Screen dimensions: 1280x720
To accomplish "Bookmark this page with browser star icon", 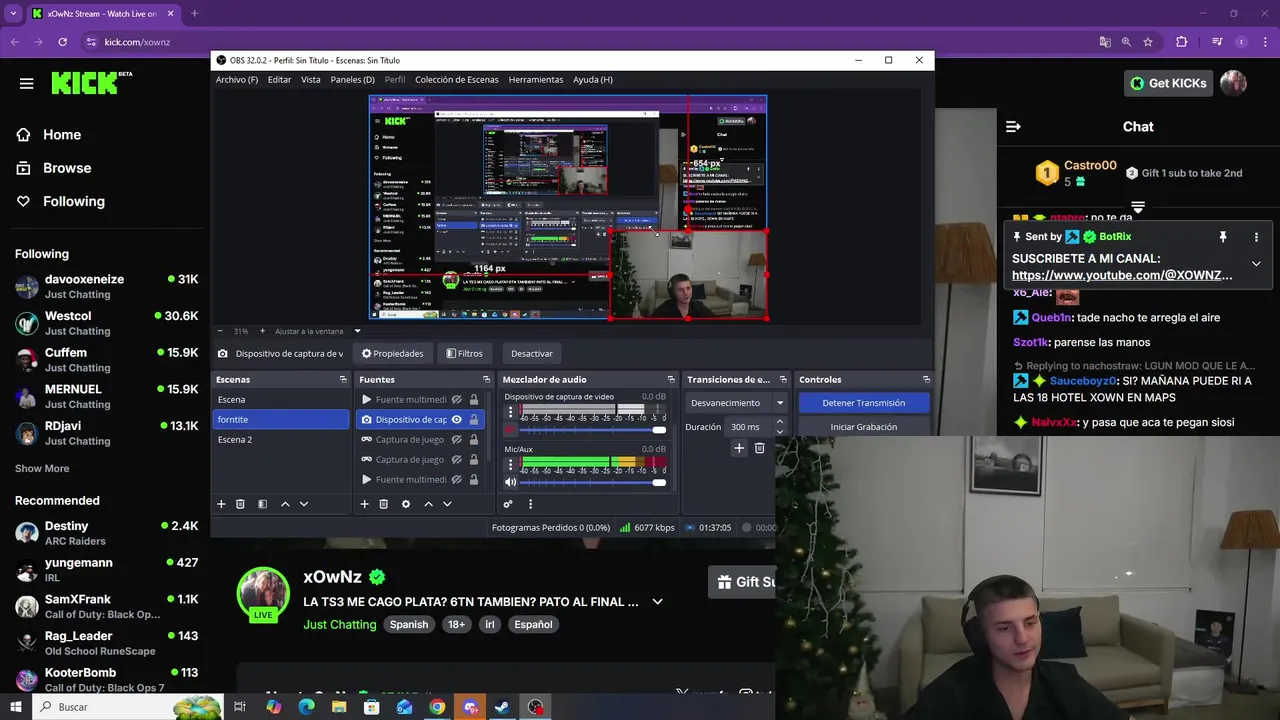I will (x=1148, y=42).
